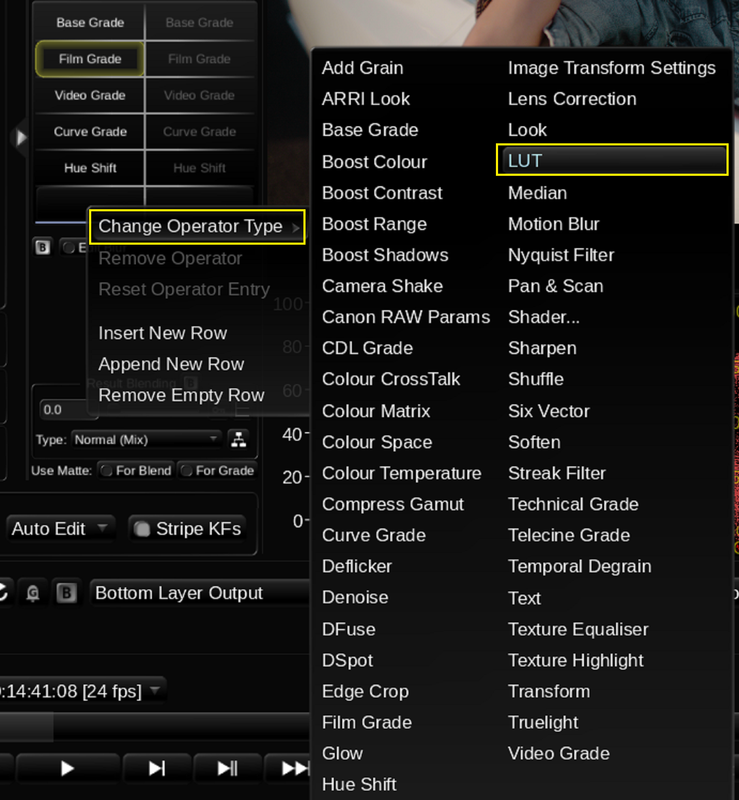Viewport: 739px width, 800px height.
Task: Select Sharpen operator
Action: coord(542,348)
